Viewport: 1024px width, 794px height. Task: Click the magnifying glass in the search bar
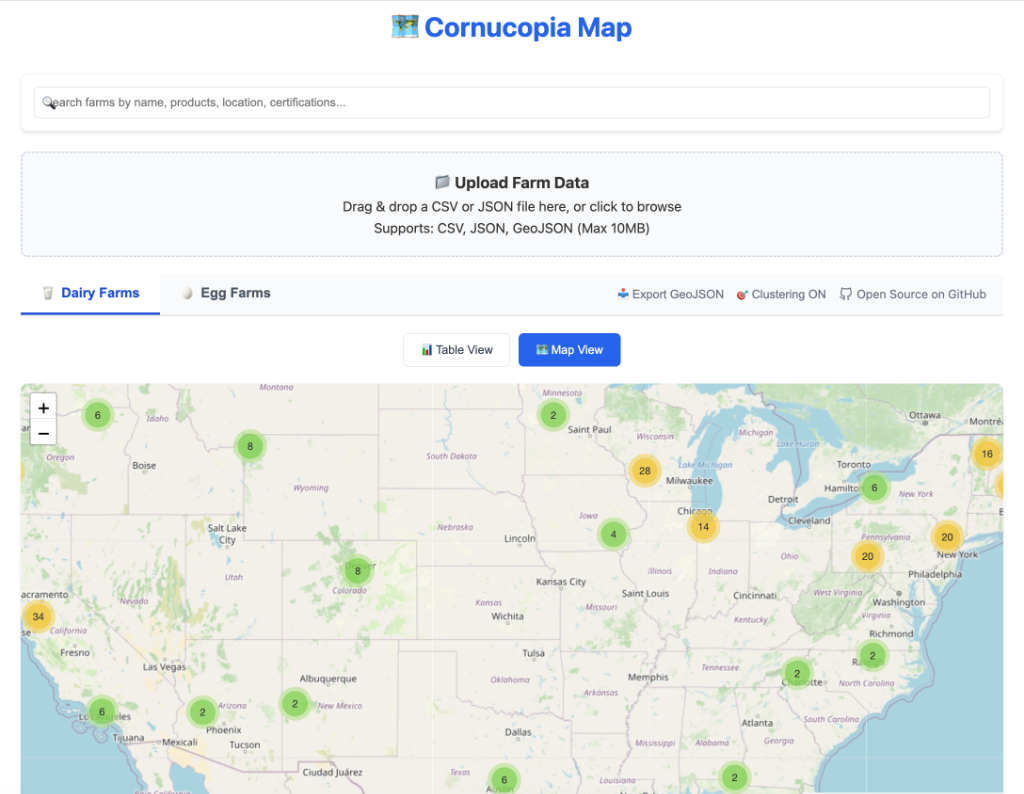pos(48,102)
